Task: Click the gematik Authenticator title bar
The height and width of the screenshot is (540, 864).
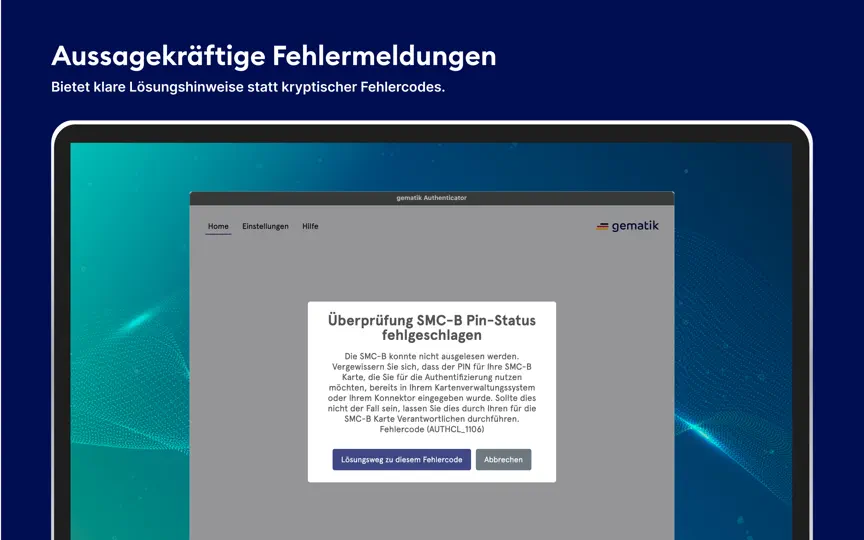Action: tap(431, 198)
